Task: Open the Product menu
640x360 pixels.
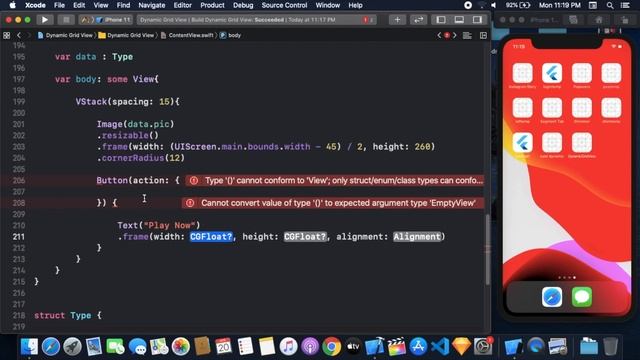Action: click(x=212, y=5)
